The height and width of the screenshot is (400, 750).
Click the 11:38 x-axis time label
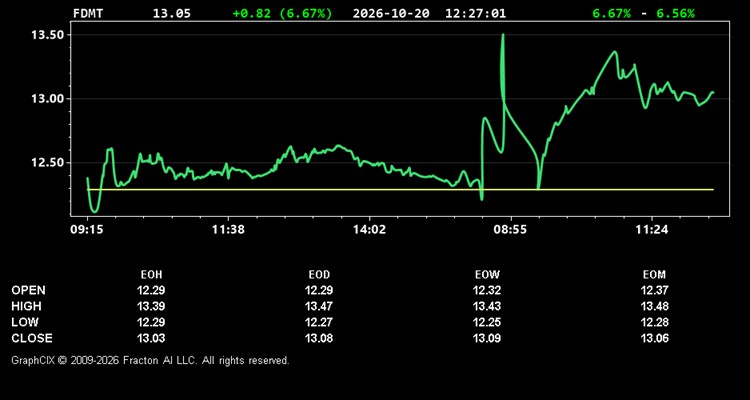(x=228, y=230)
